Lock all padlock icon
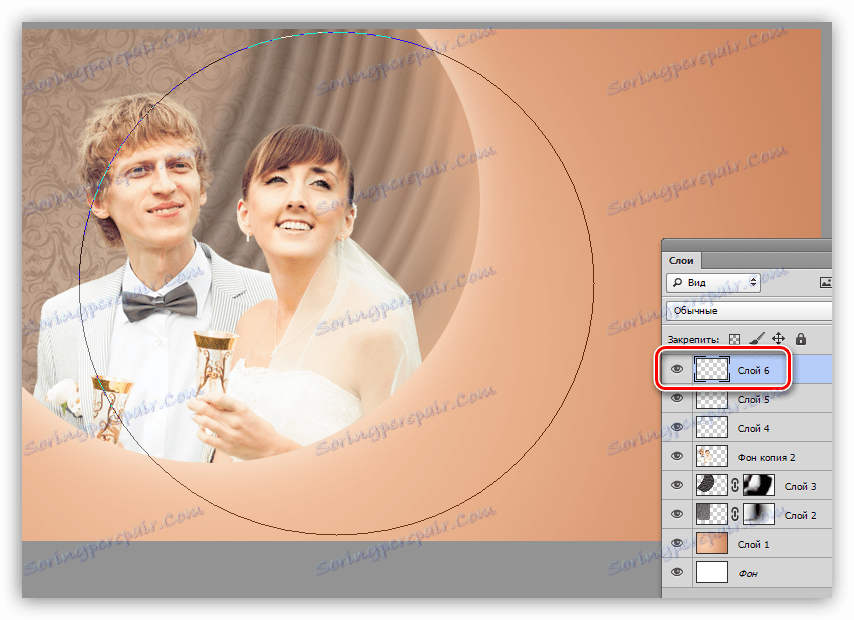Screen dimensions: 854x620 pos(801,339)
